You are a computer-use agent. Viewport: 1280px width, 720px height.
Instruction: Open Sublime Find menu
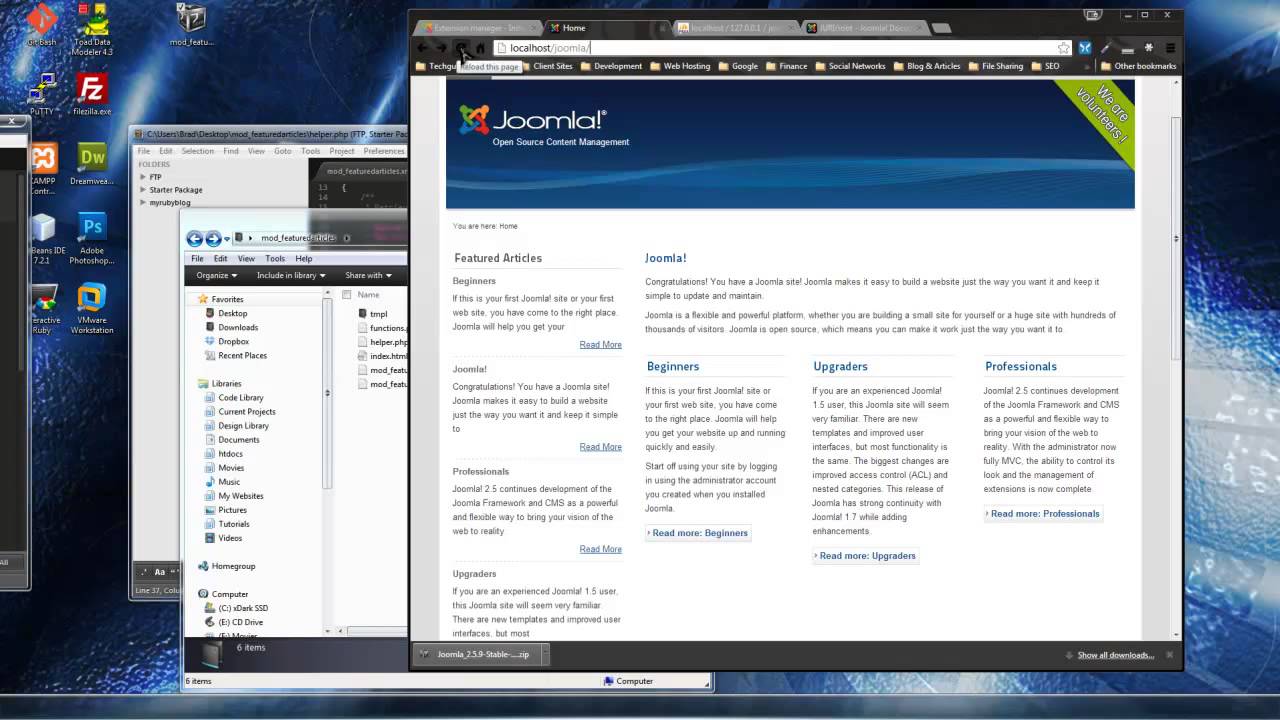coord(231,151)
